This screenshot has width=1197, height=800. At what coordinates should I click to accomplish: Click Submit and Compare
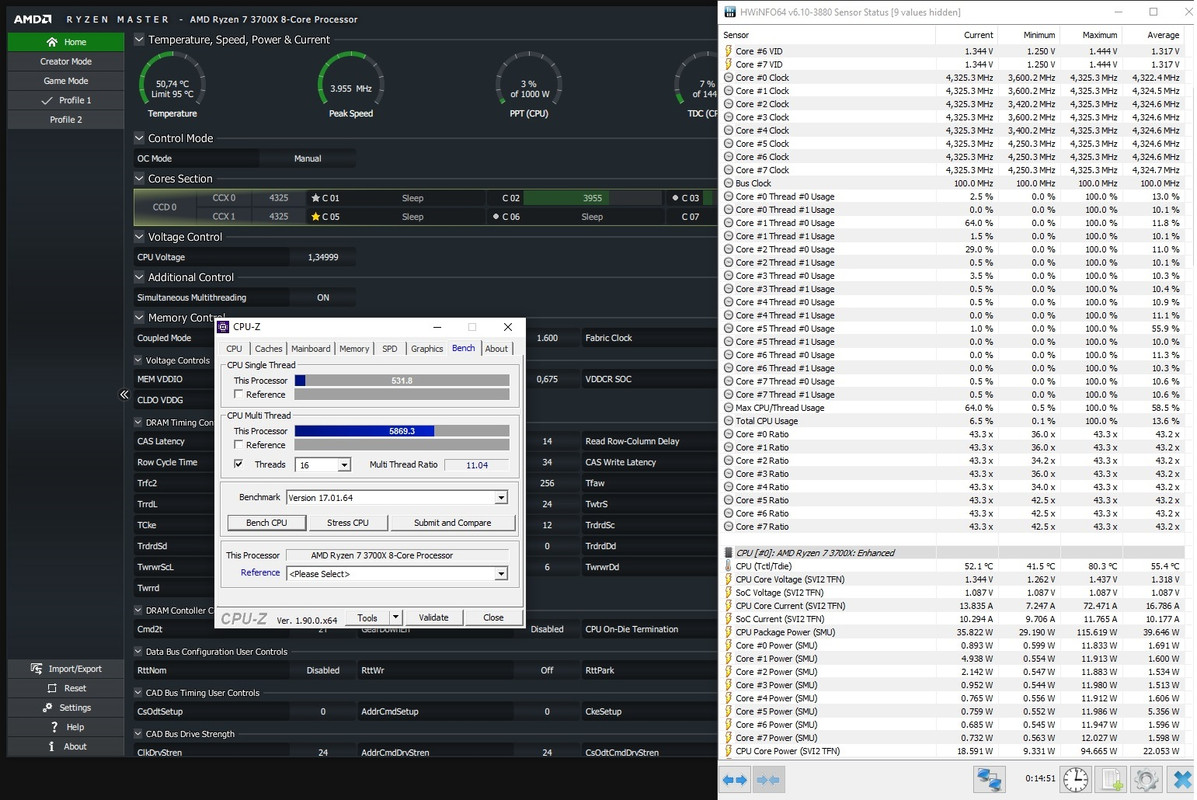pos(452,523)
